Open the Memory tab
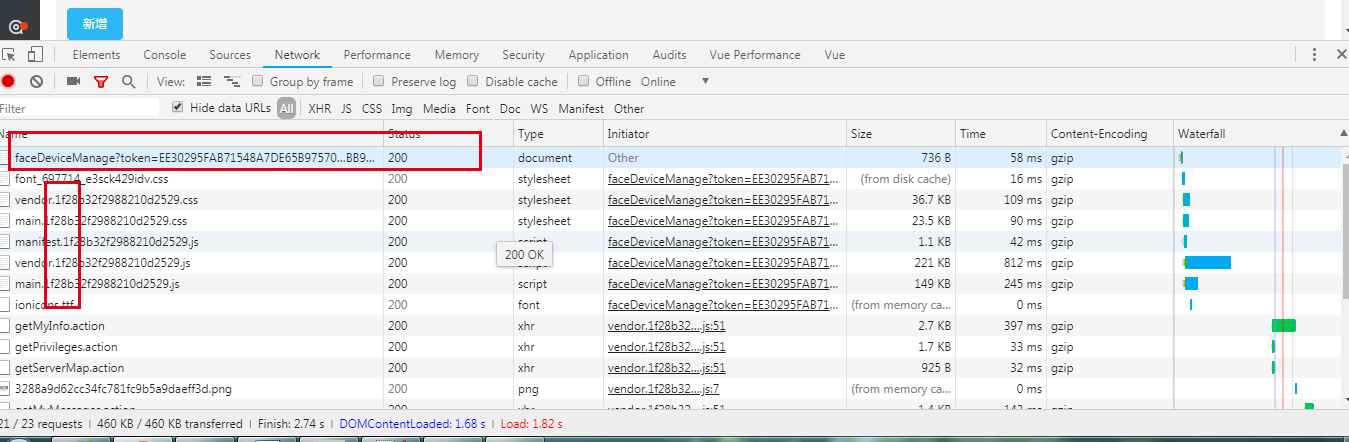This screenshot has width=1349, height=442. [x=456, y=55]
